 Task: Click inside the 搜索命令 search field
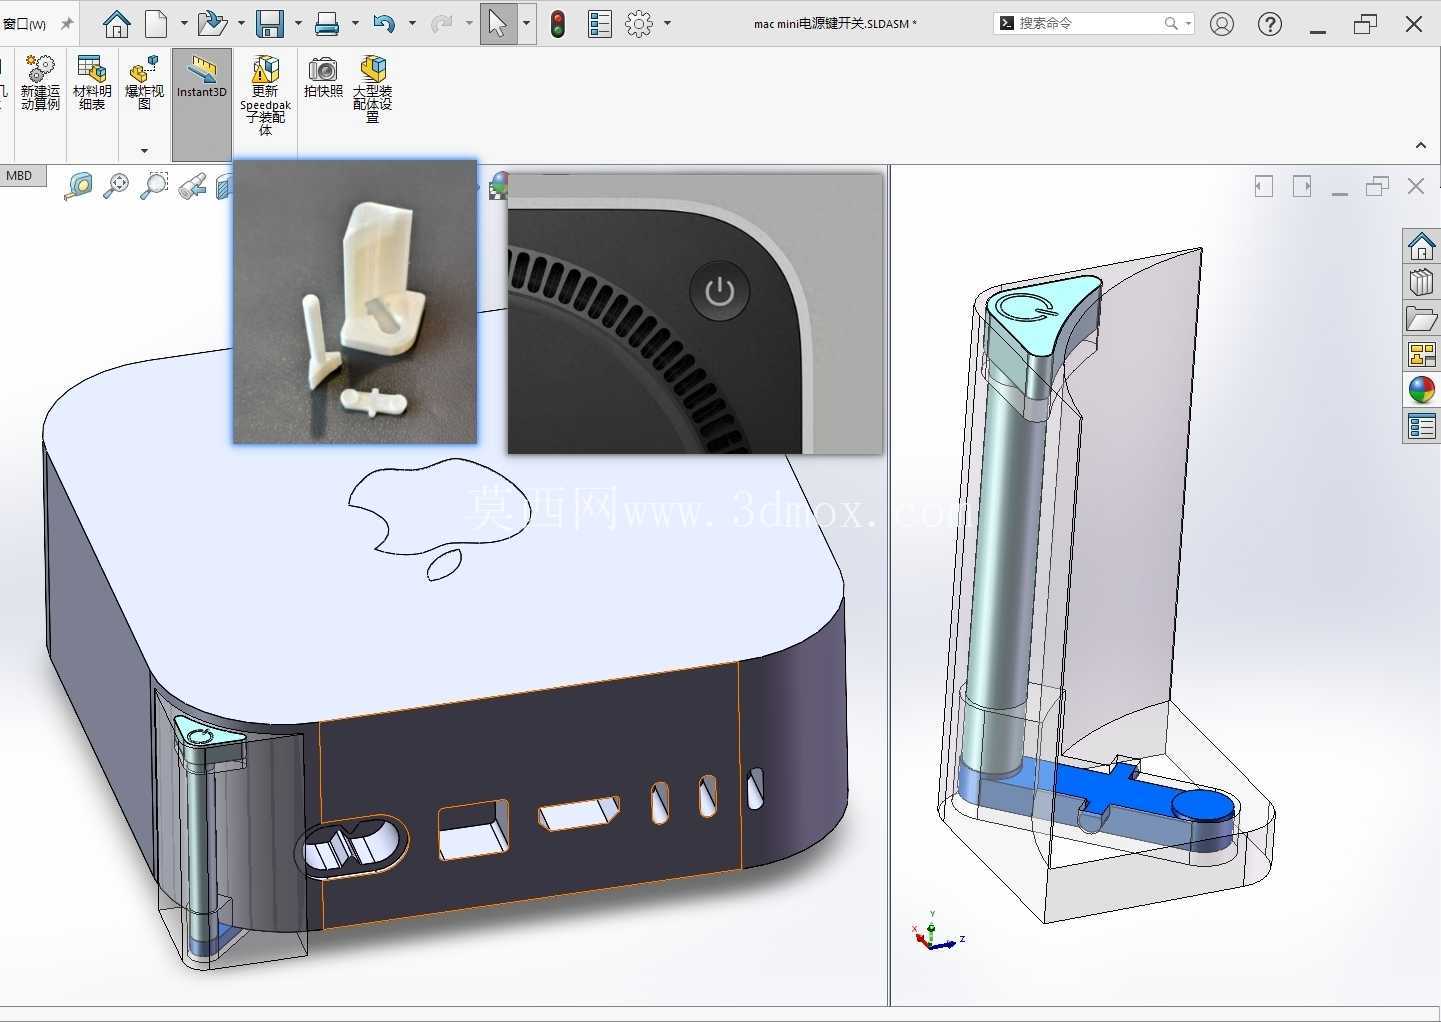[1088, 23]
